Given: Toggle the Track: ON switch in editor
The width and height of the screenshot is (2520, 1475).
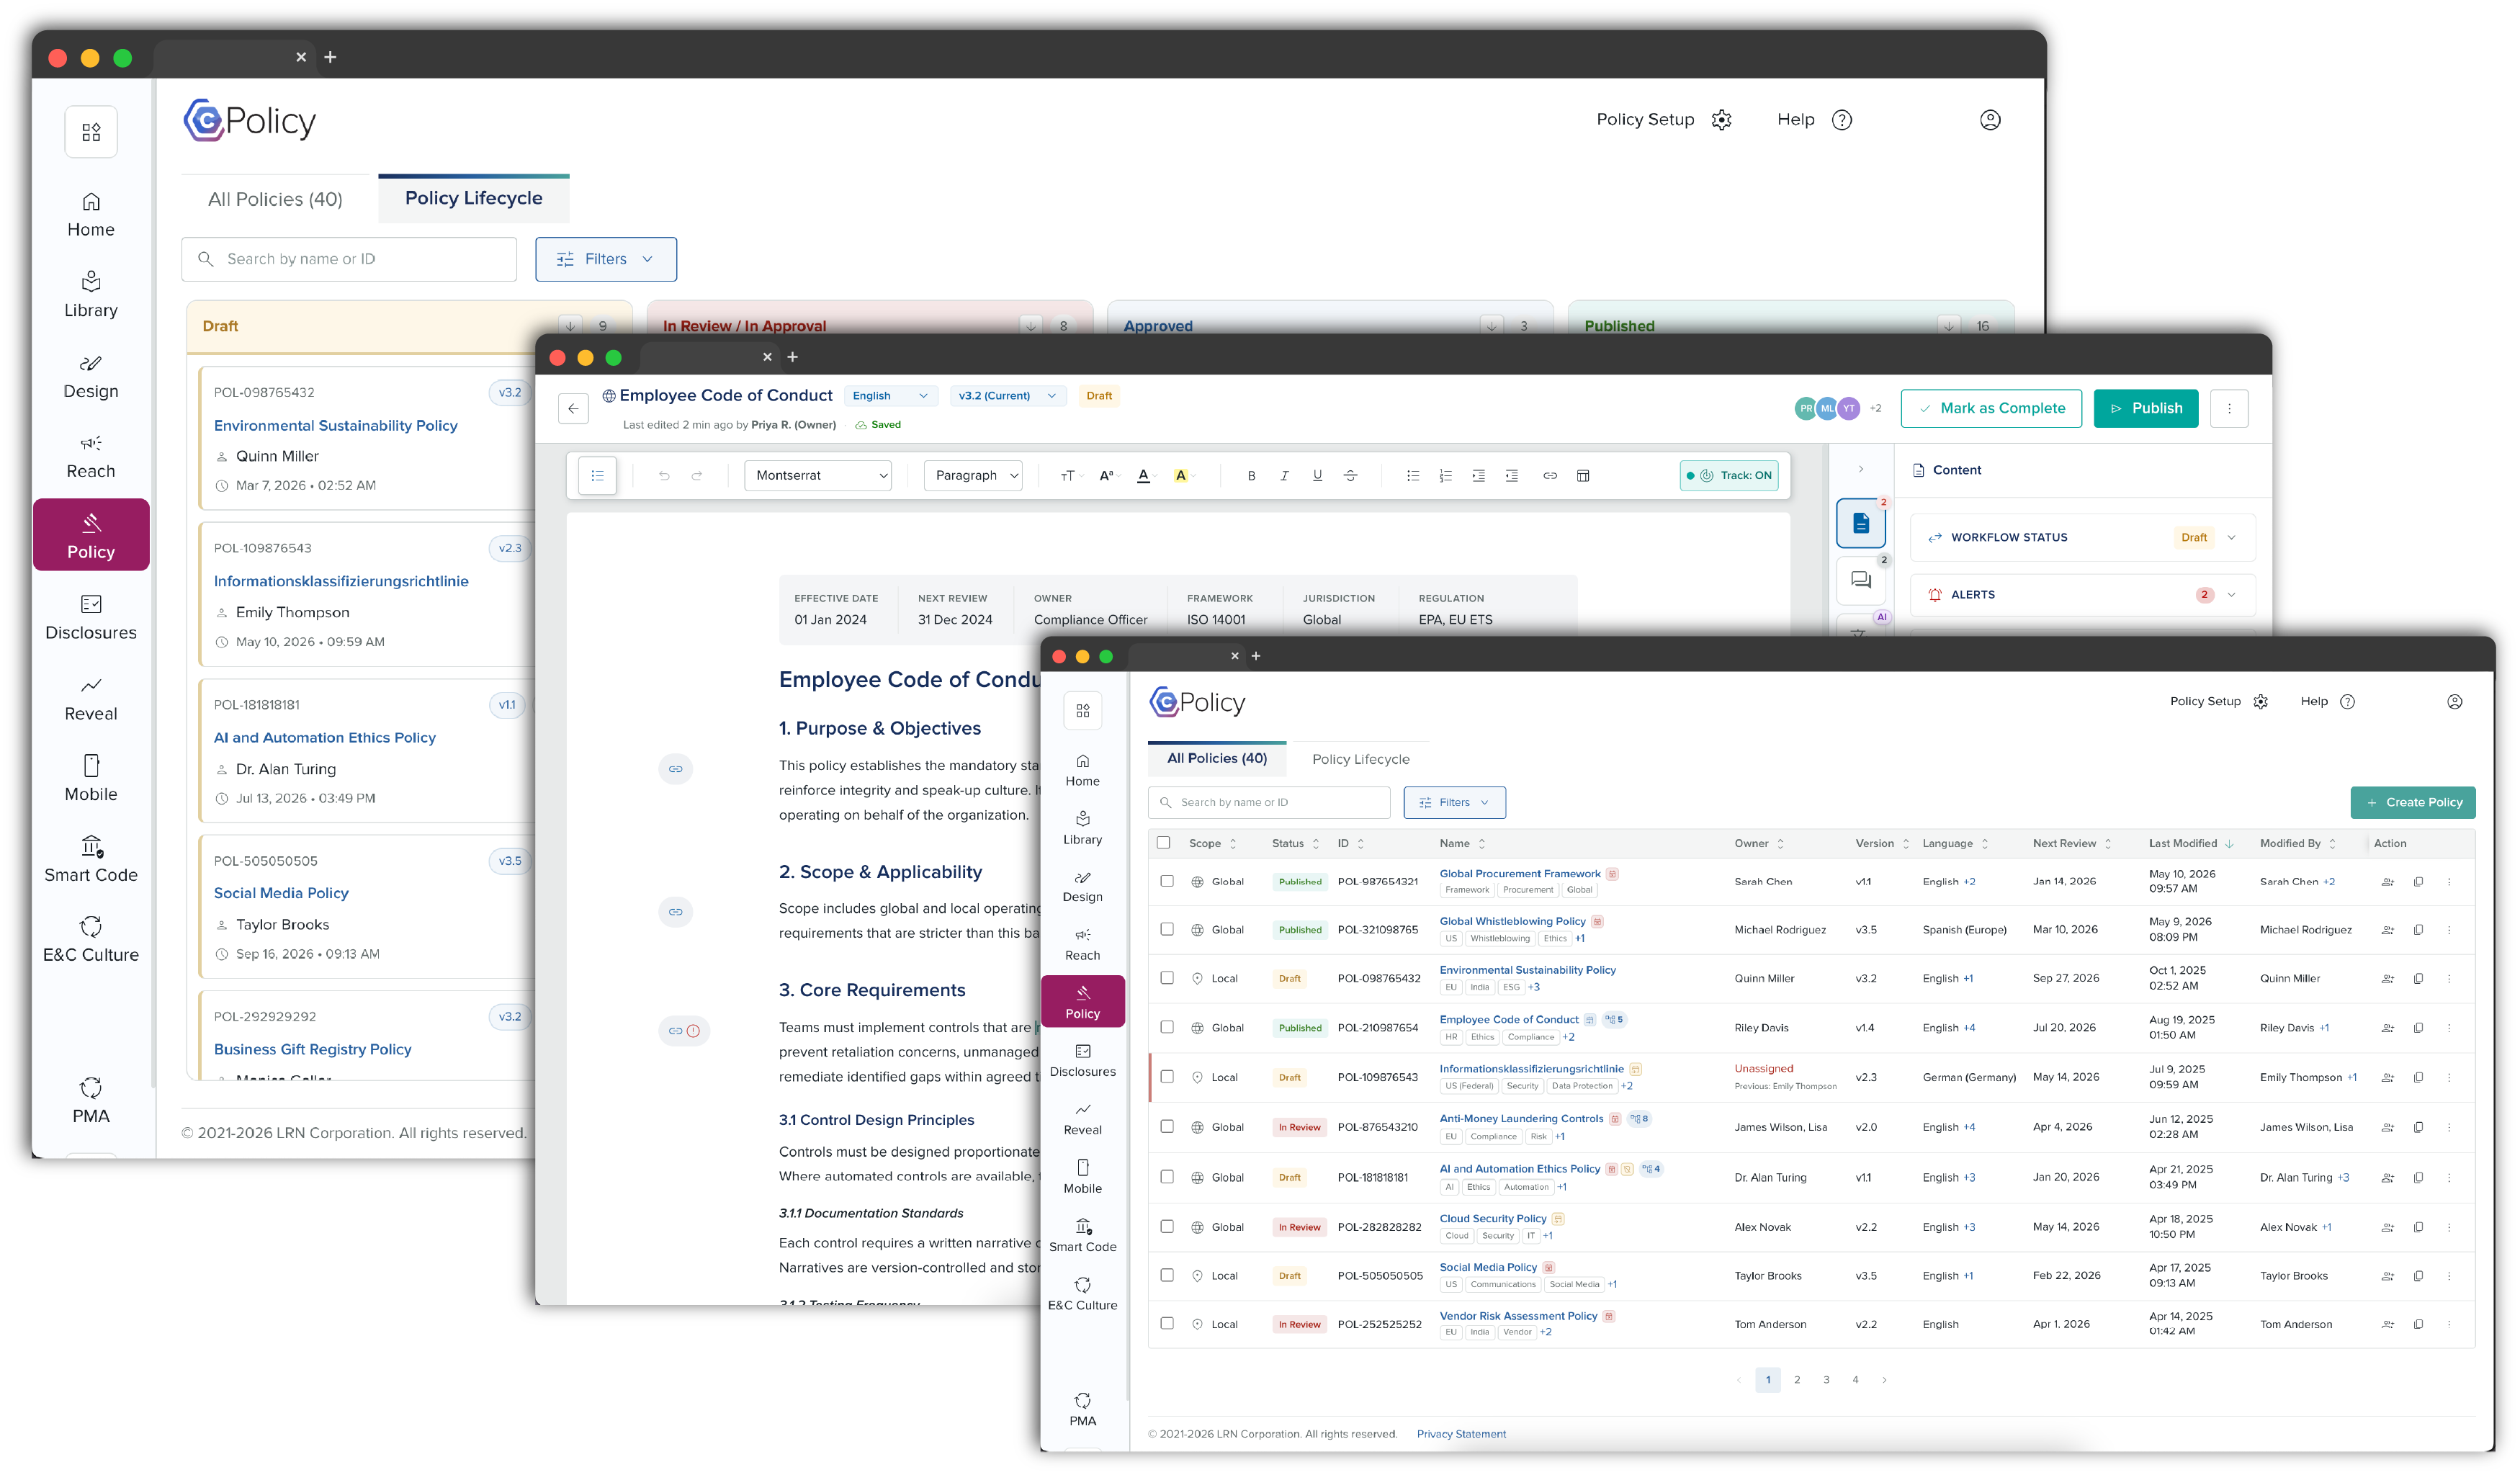Looking at the screenshot, I should coord(1728,476).
